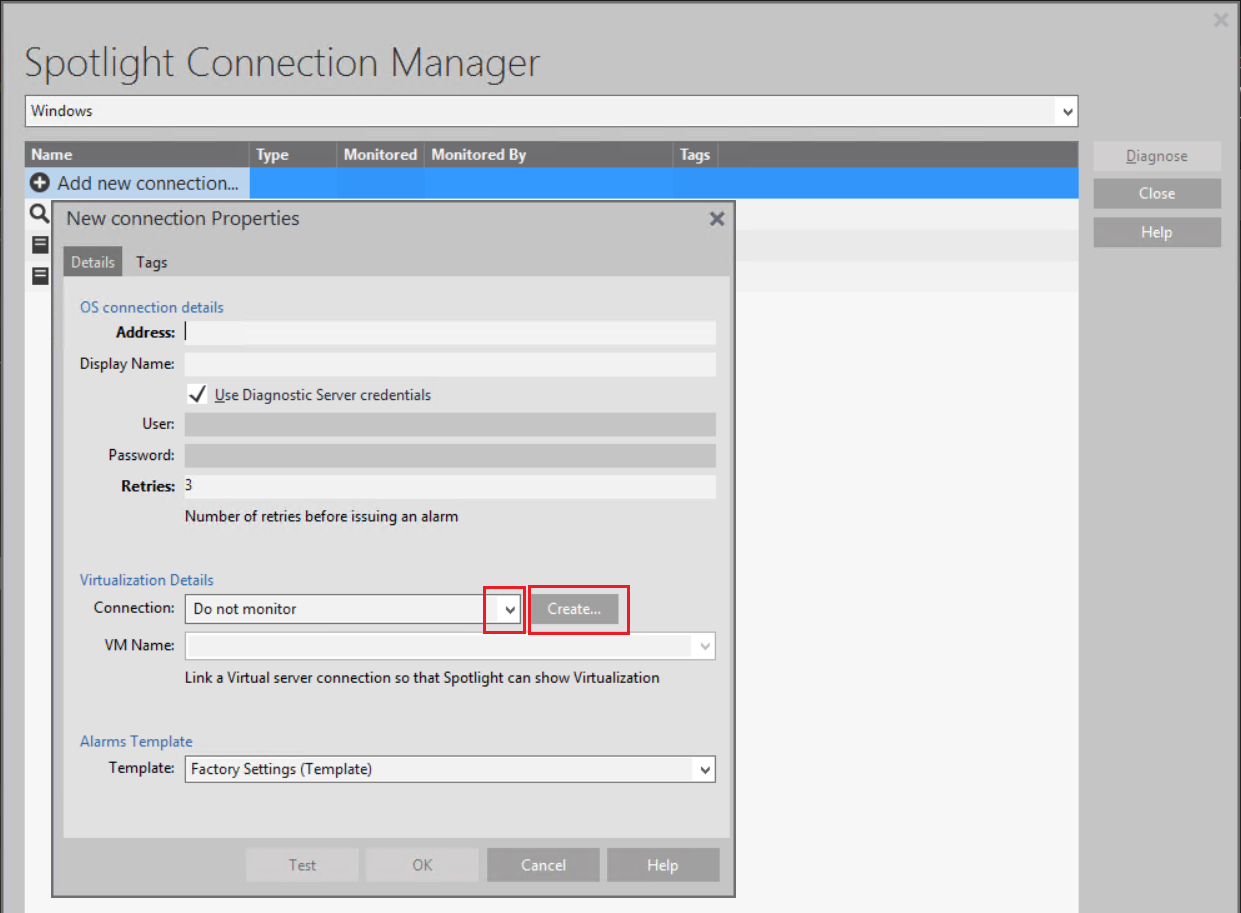
Task: Click the Password input field
Action: click(450, 455)
